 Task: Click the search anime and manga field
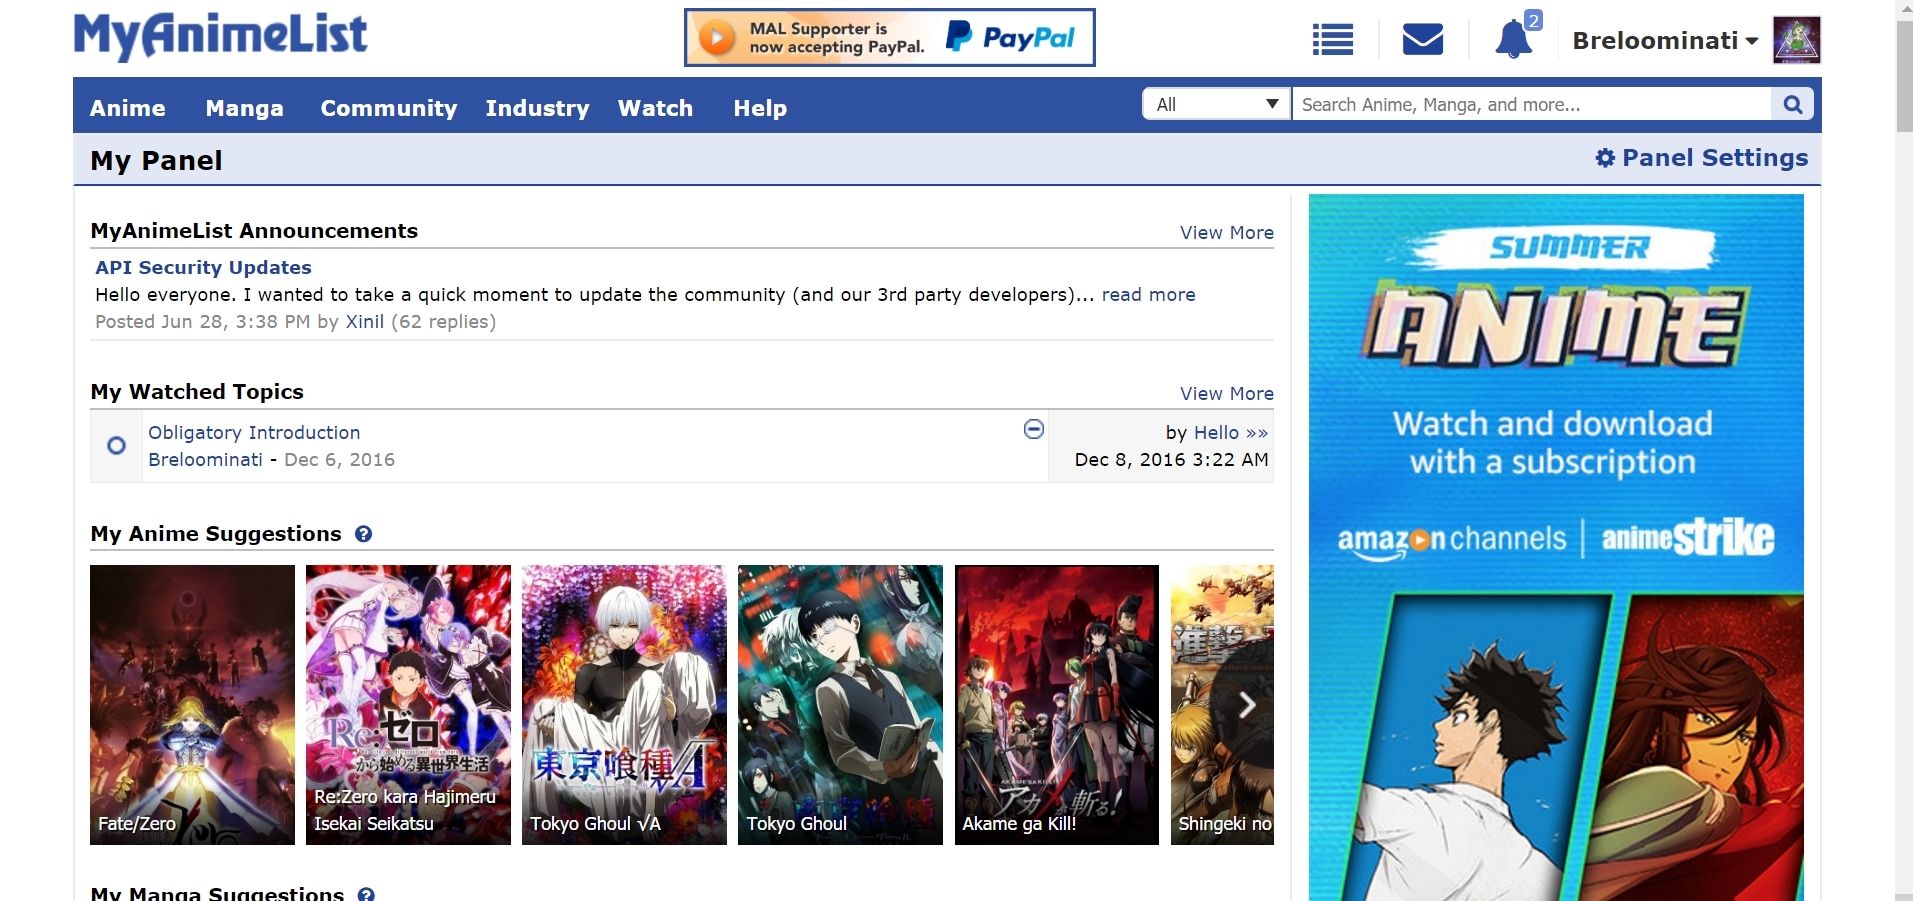tap(1530, 104)
